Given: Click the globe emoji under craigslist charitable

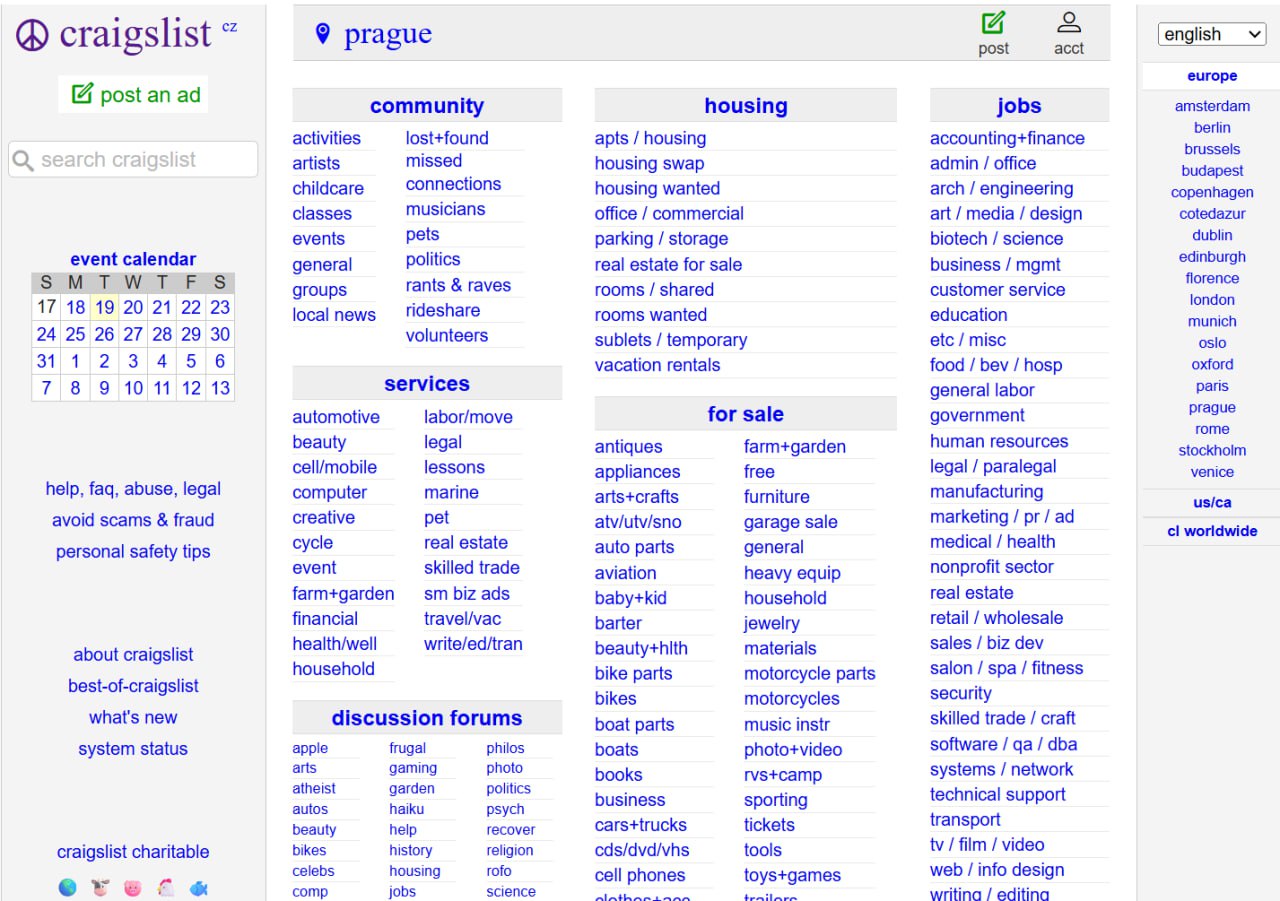Looking at the screenshot, I should tap(67, 887).
